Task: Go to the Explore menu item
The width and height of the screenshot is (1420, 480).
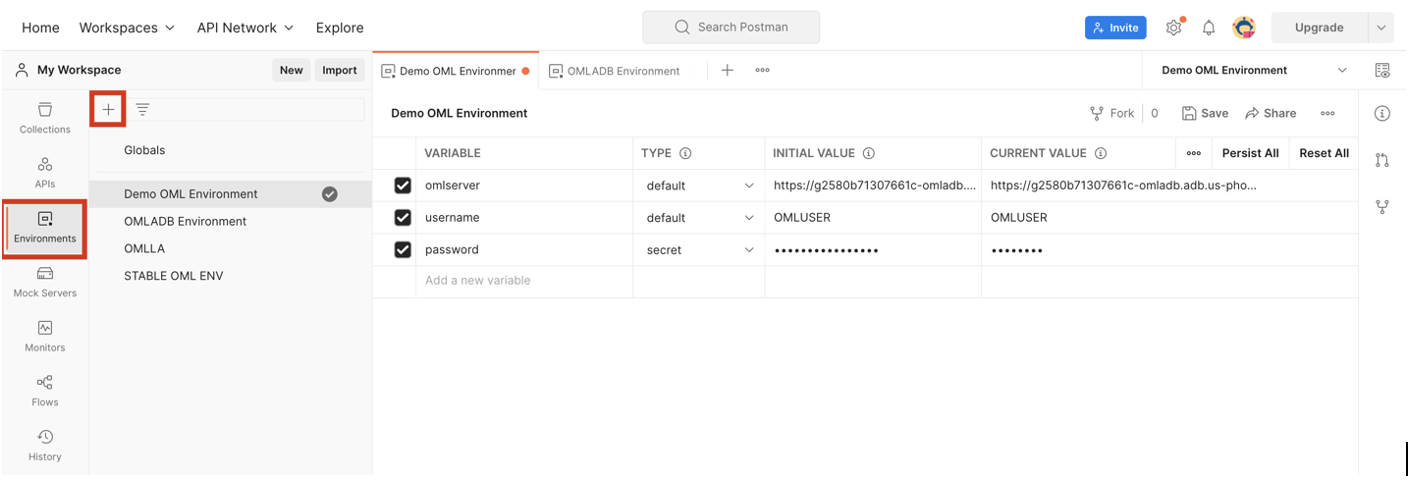Action: [x=339, y=28]
